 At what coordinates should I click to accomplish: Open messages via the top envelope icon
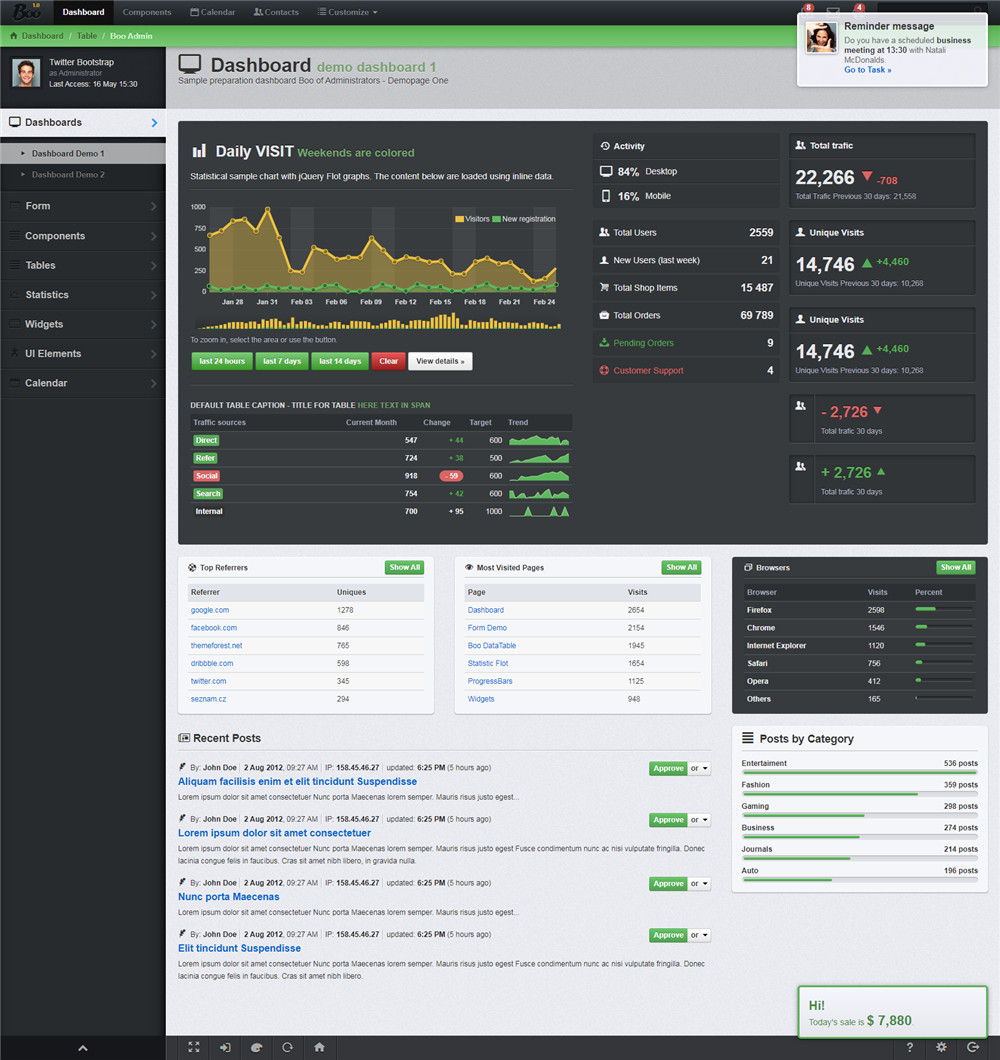point(833,12)
